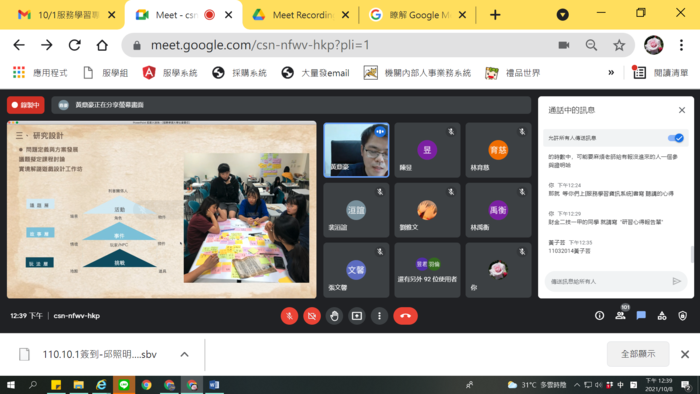Click the chat panel scrollbar
The height and width of the screenshot is (394, 700).
click(x=692, y=254)
